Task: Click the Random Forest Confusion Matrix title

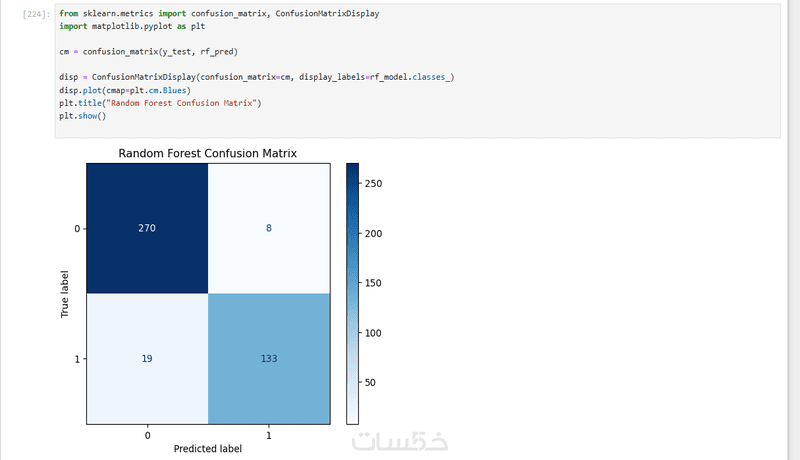Action: tap(207, 154)
